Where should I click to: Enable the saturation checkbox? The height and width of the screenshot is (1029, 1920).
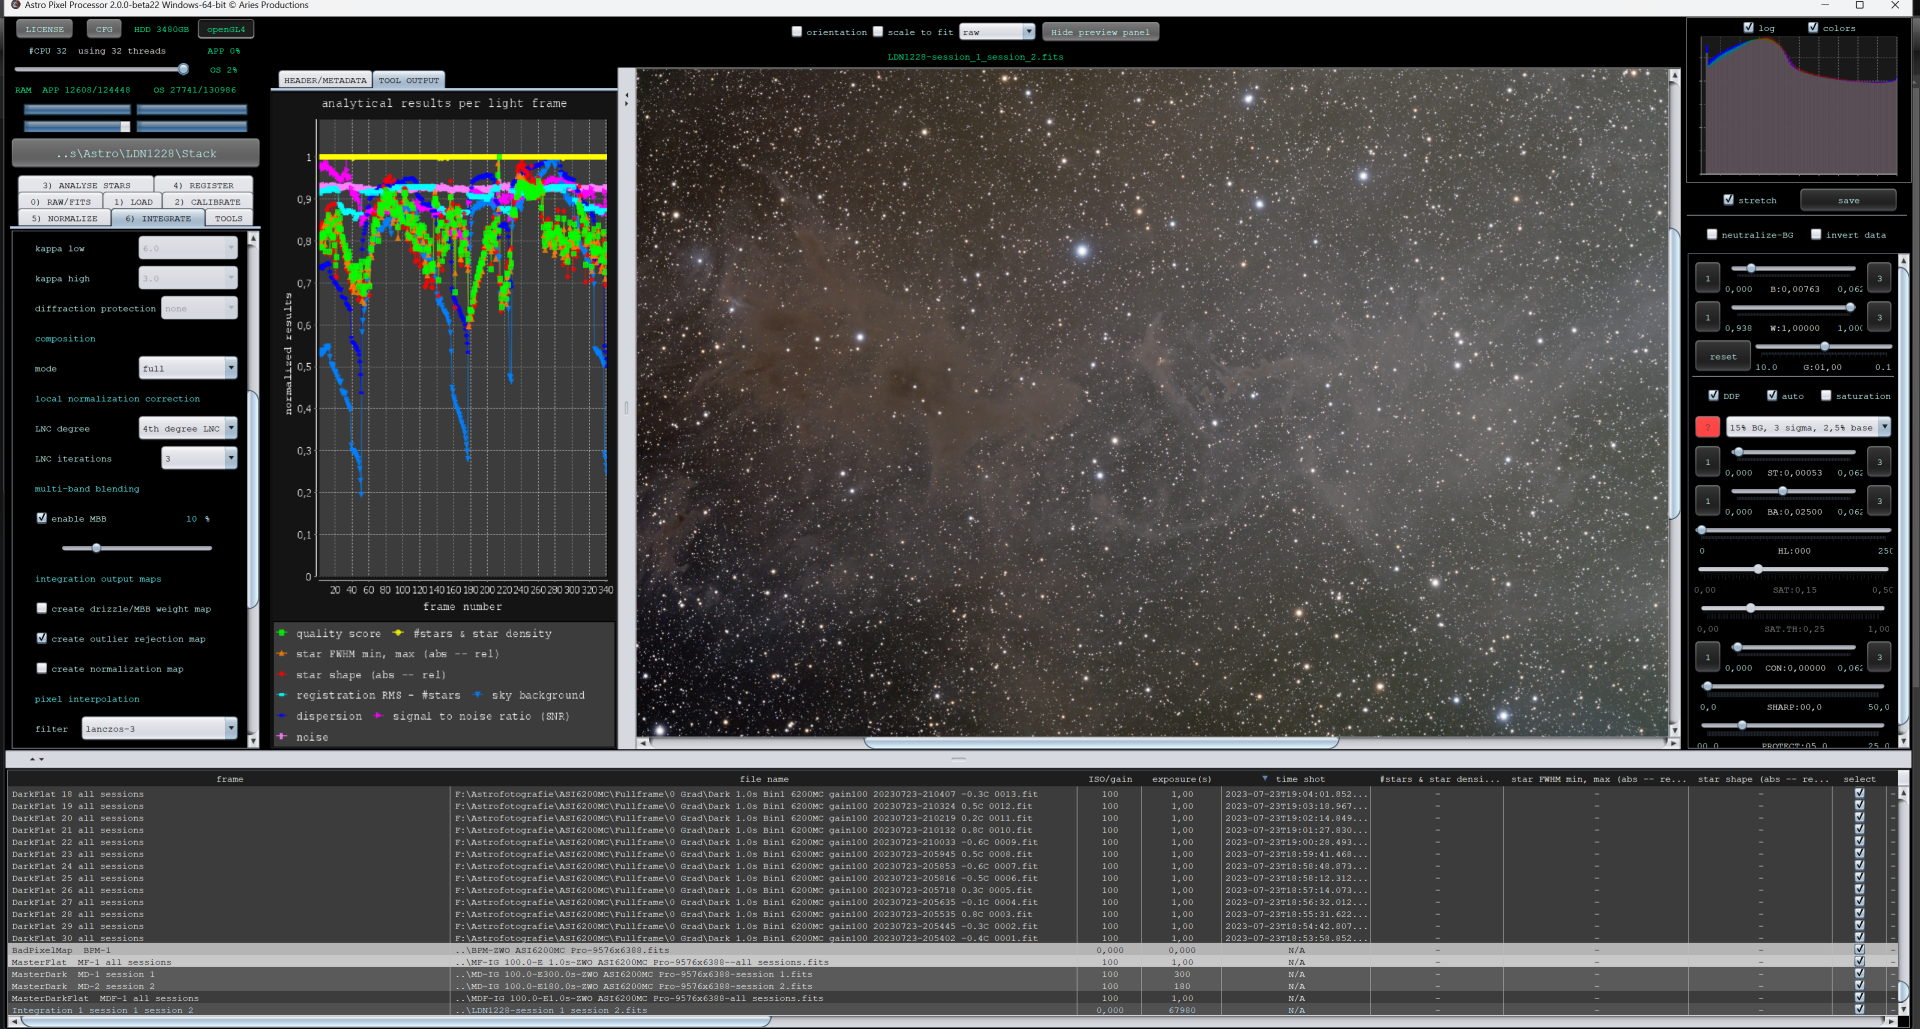1826,395
